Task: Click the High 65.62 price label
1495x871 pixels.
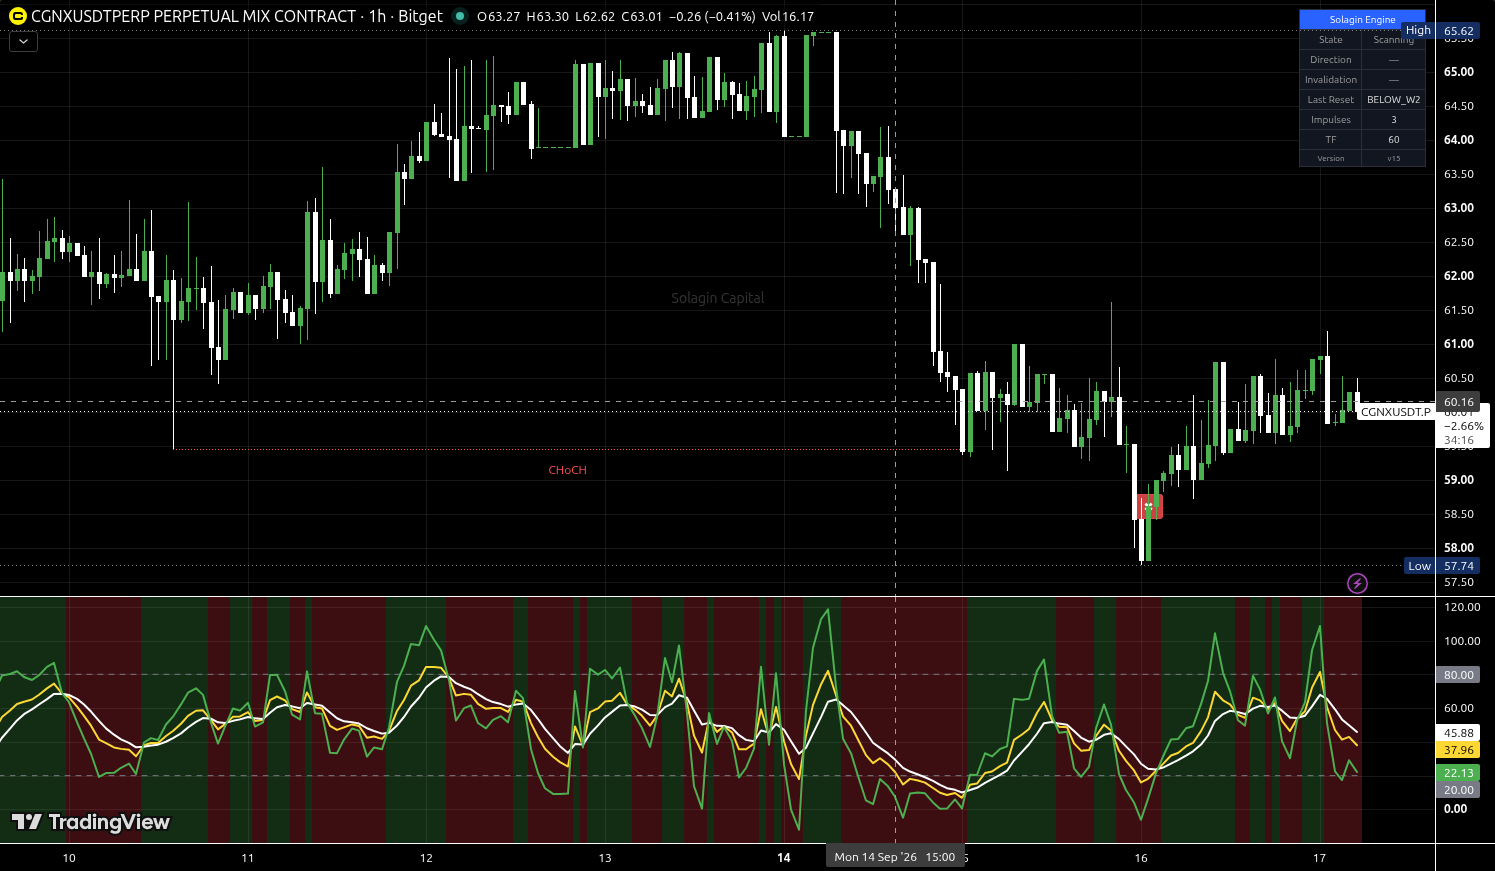Action: (x=1440, y=31)
